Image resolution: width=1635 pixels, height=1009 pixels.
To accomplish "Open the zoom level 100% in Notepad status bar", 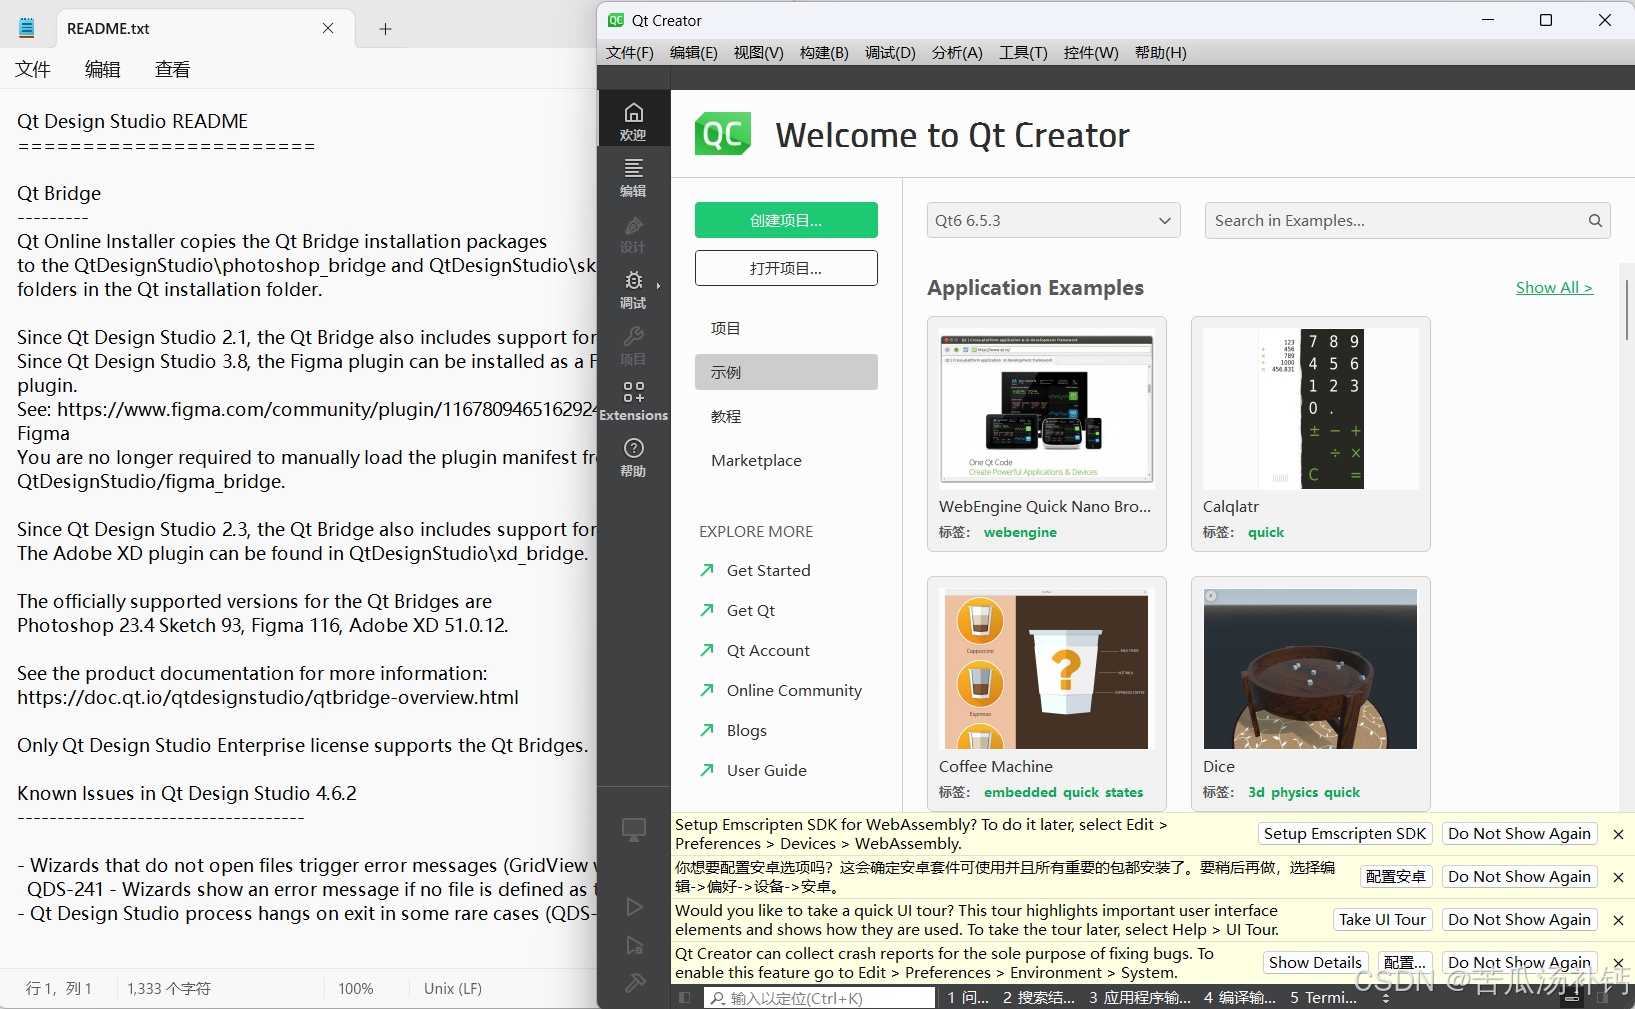I will 356,988.
